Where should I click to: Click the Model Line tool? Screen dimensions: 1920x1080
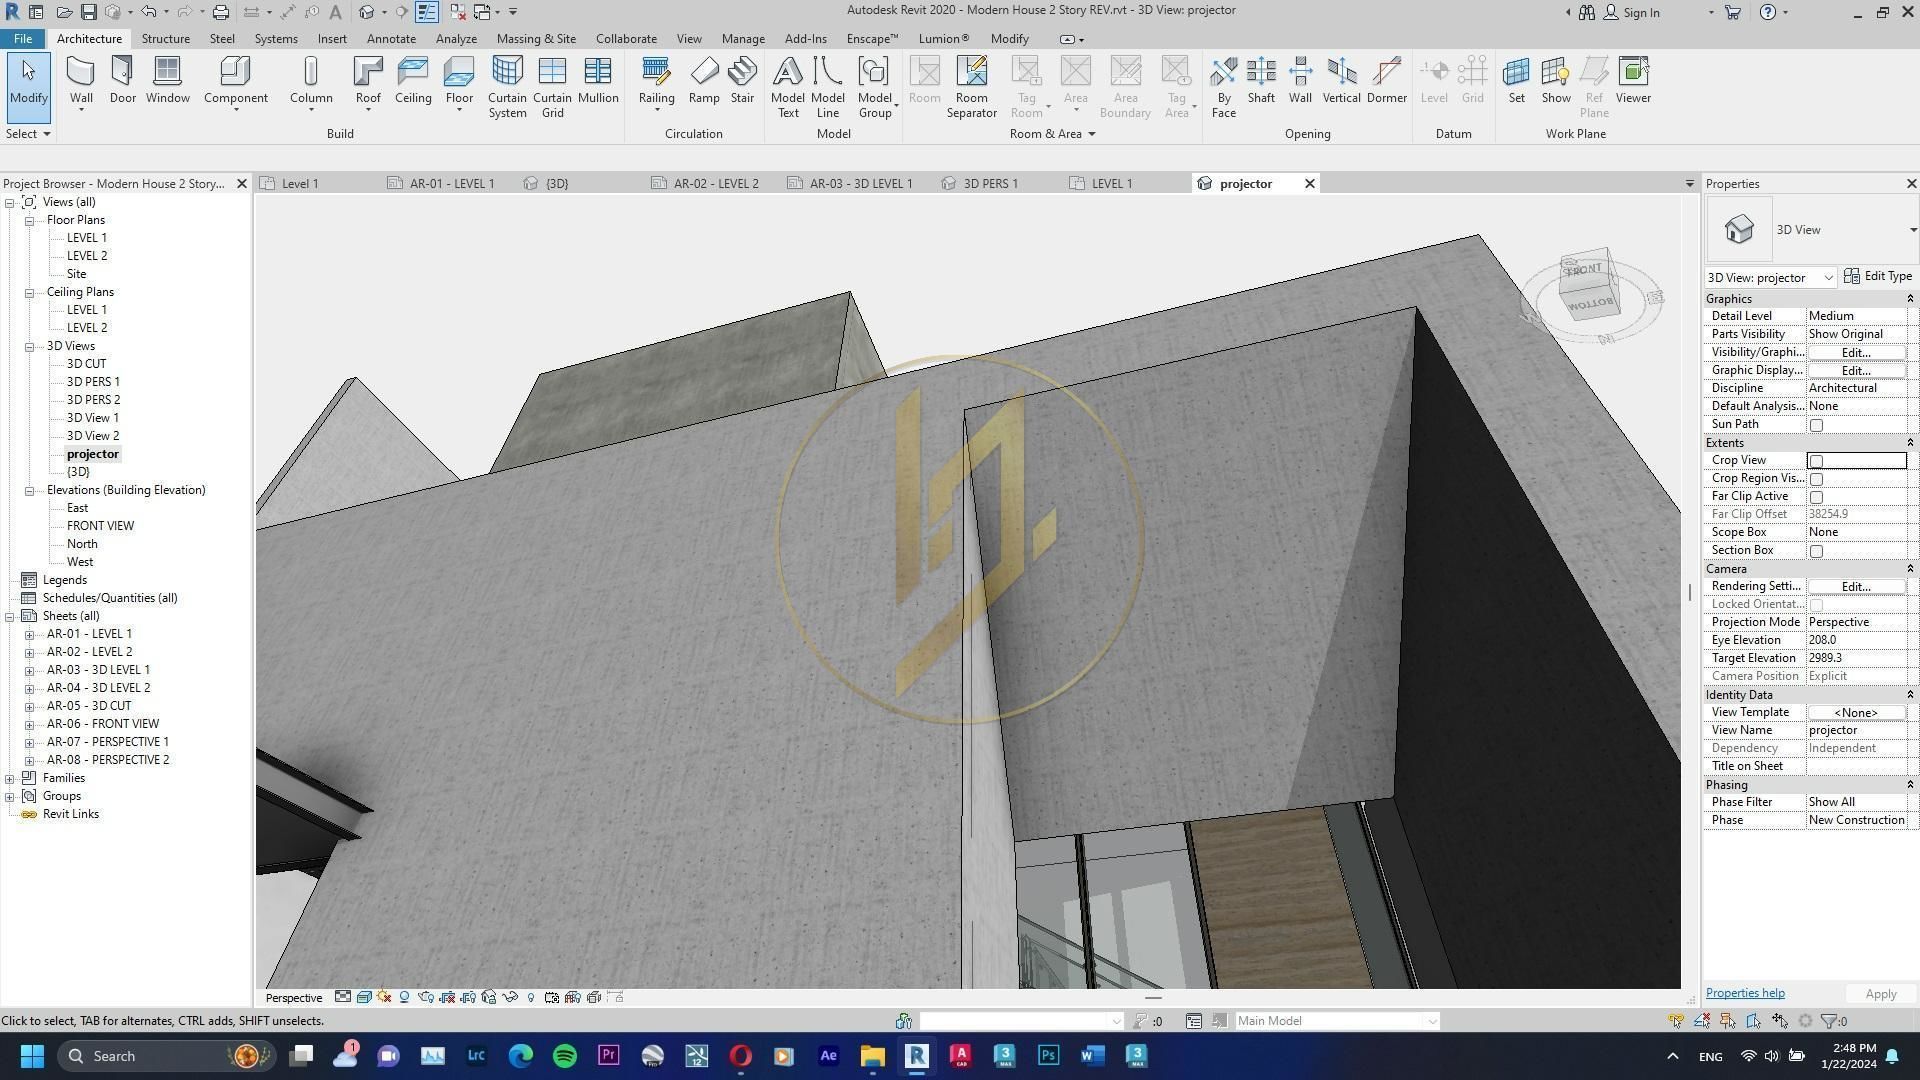click(828, 87)
